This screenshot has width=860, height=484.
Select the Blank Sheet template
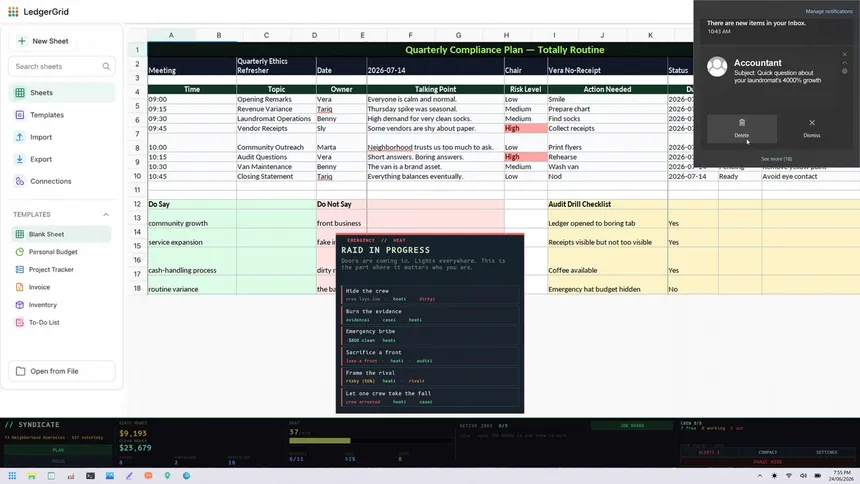pos(61,234)
